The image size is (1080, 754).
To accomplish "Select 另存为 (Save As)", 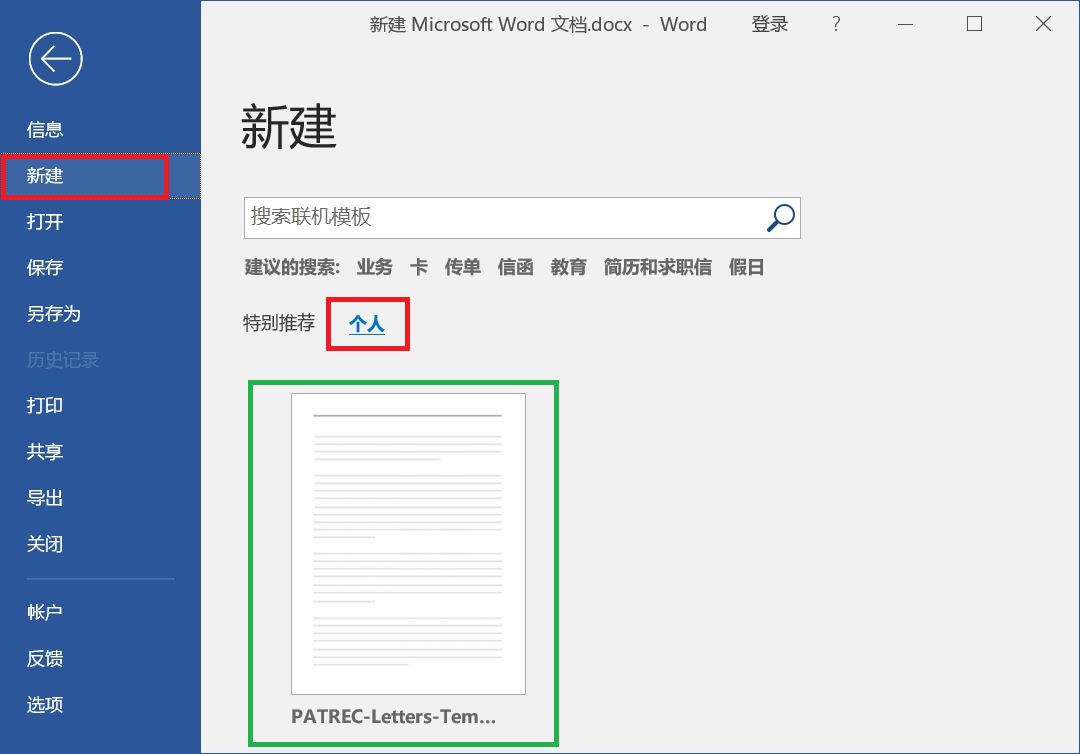I will tap(52, 313).
